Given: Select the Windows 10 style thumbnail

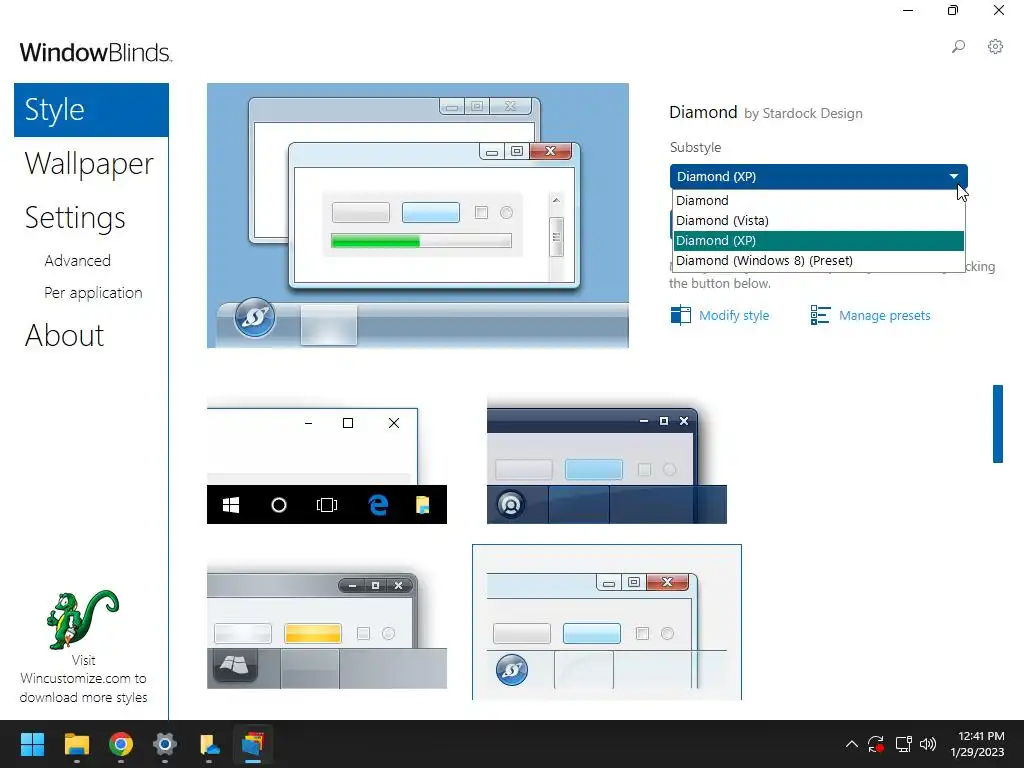Looking at the screenshot, I should click(x=327, y=460).
